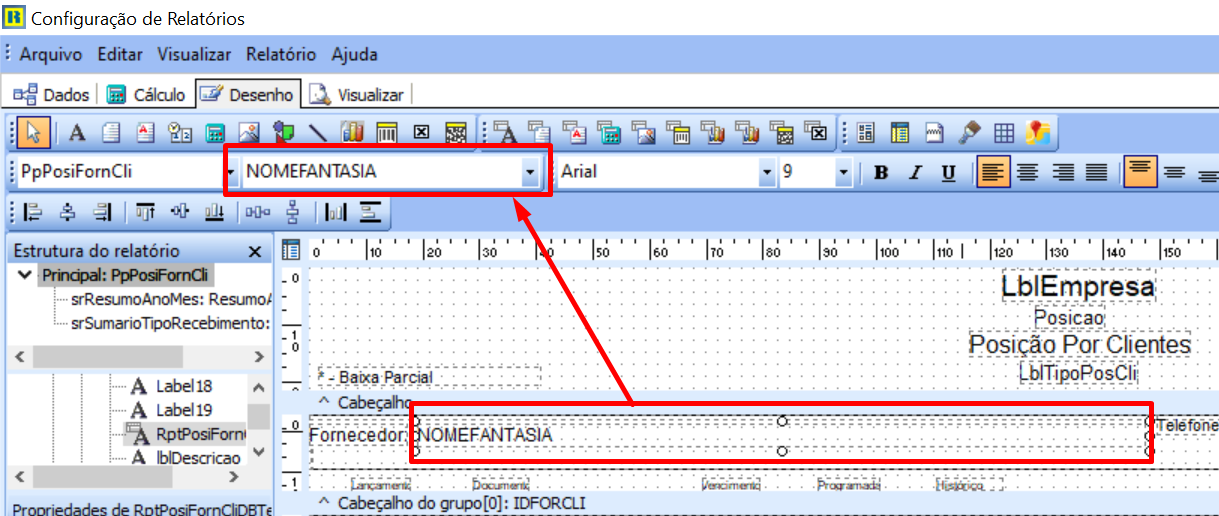Open the Arial font name dropdown

pos(767,172)
